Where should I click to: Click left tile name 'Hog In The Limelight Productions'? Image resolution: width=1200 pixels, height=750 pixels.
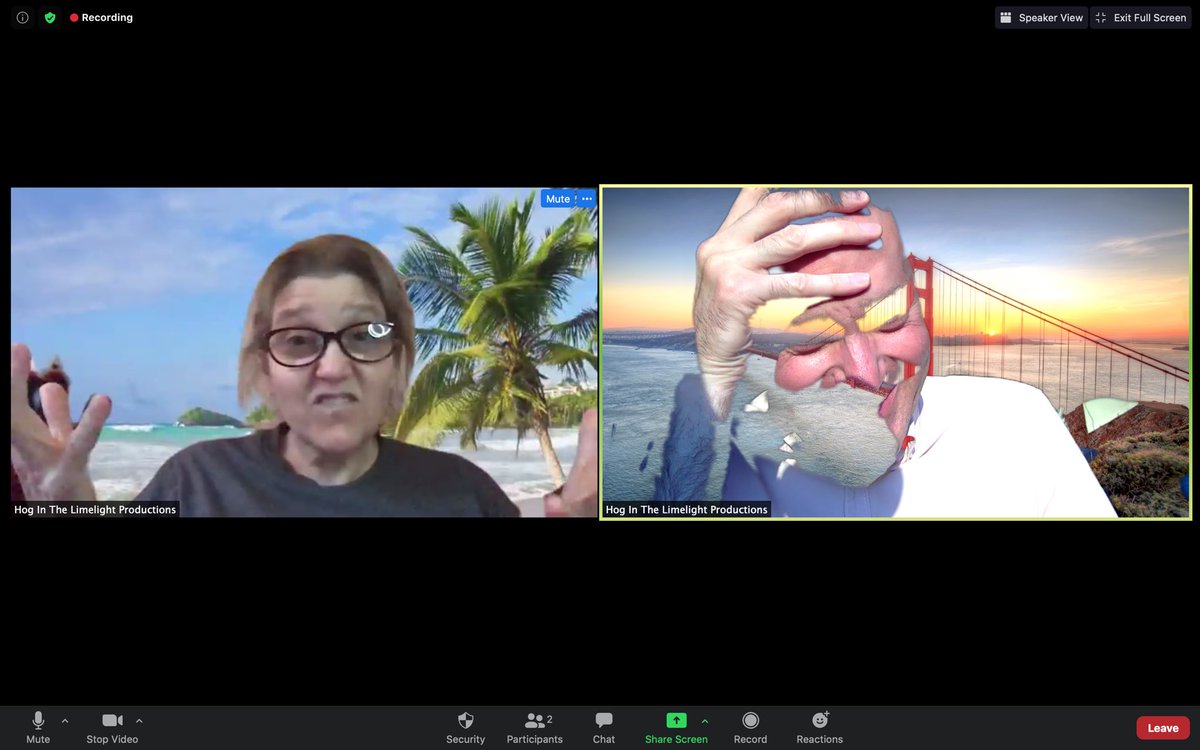coord(95,510)
